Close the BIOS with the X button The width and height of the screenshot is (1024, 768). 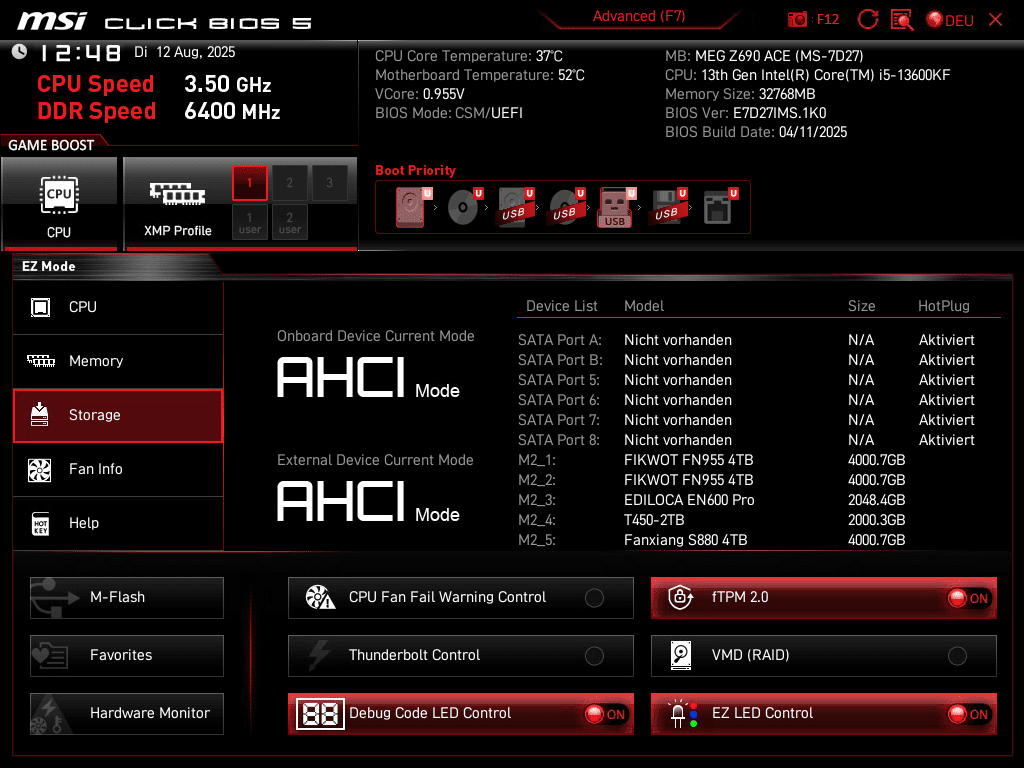click(996, 20)
